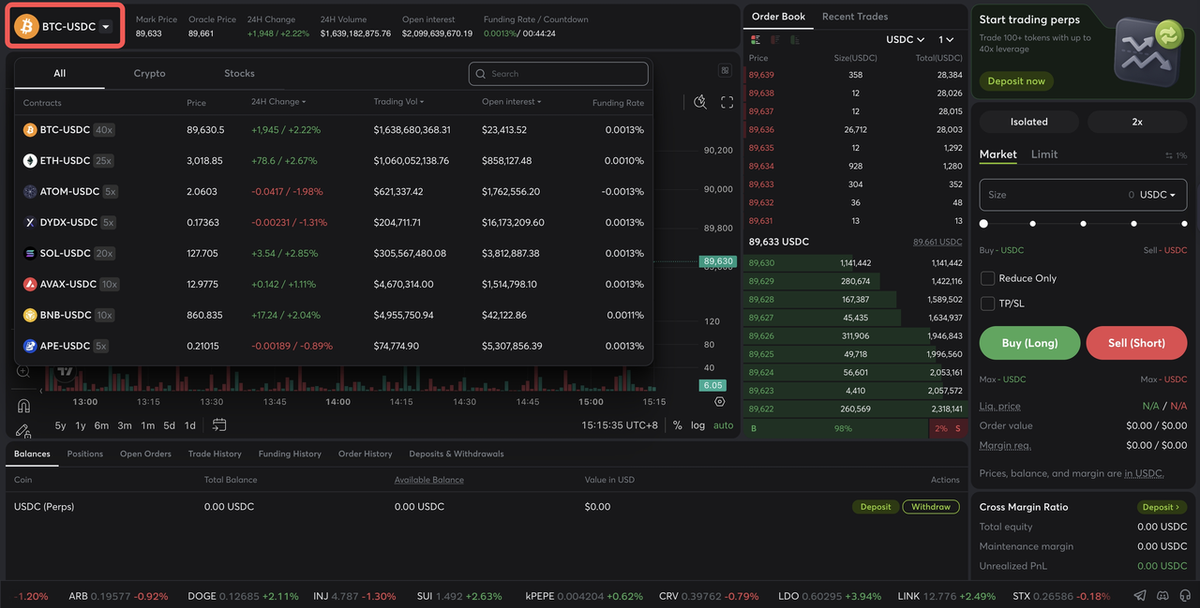
Task: Sort contracts by Trading Vol
Action: 399,102
